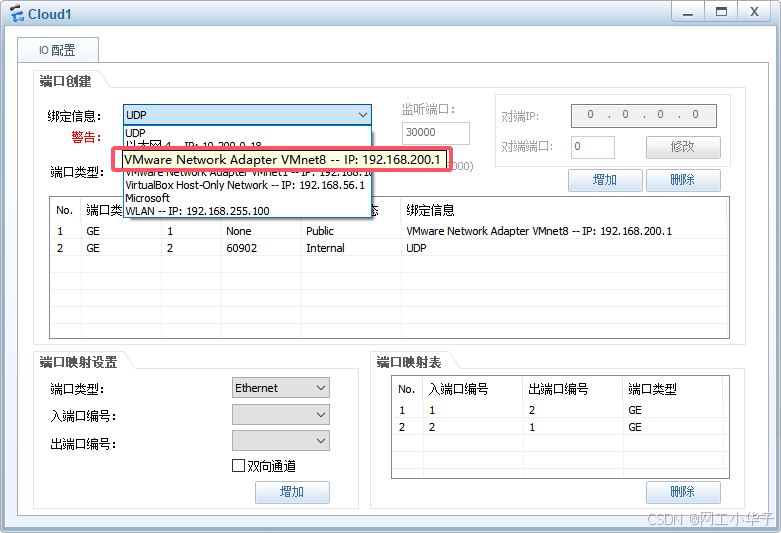Click the 60902 cell in port table
The height and width of the screenshot is (533, 781).
[242, 248]
